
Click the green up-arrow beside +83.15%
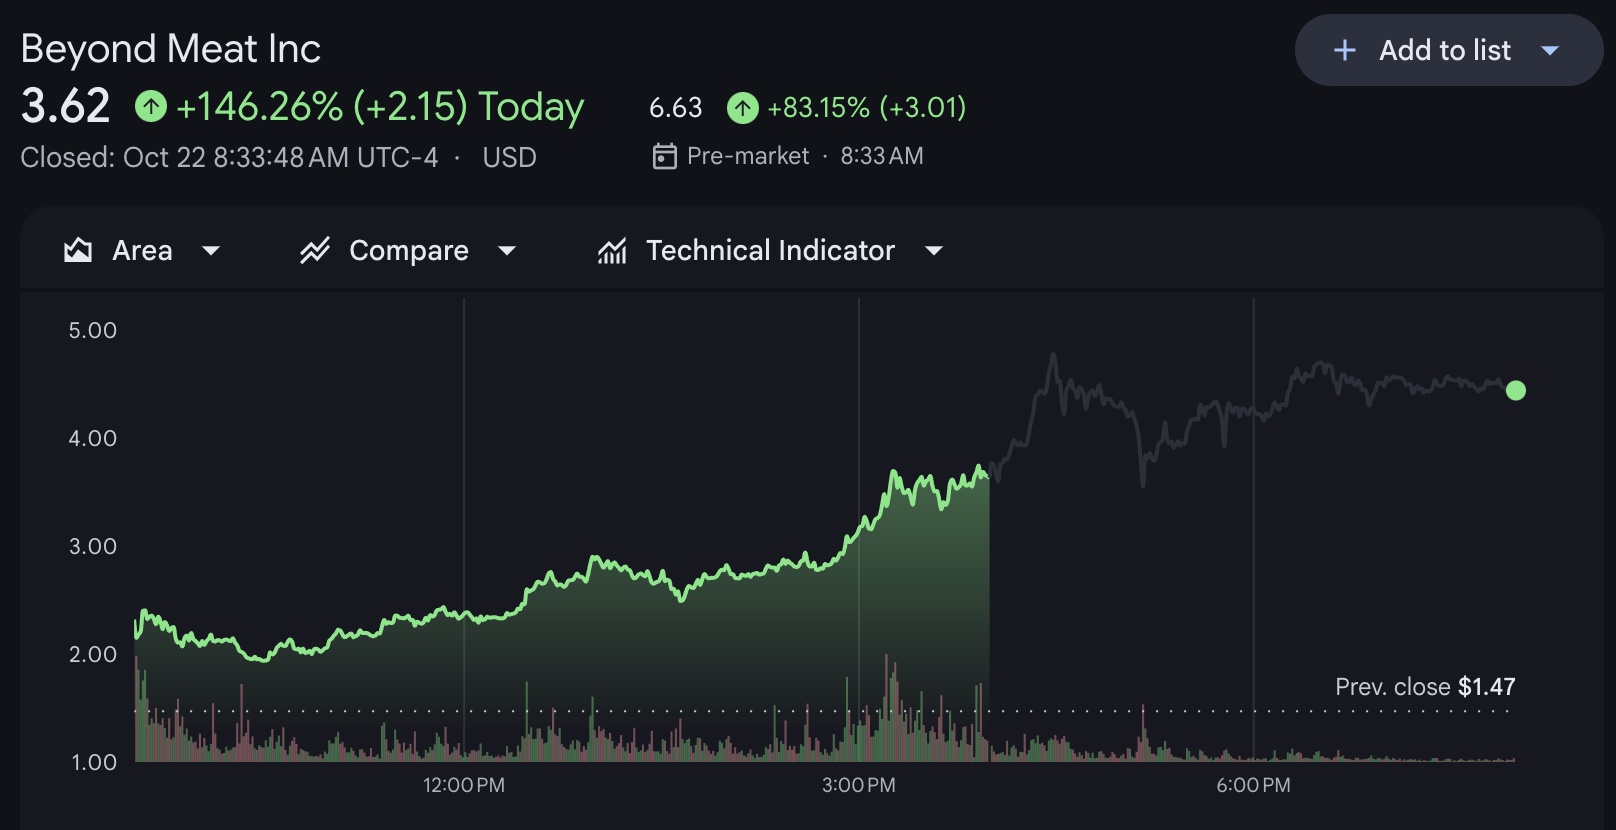pos(743,107)
